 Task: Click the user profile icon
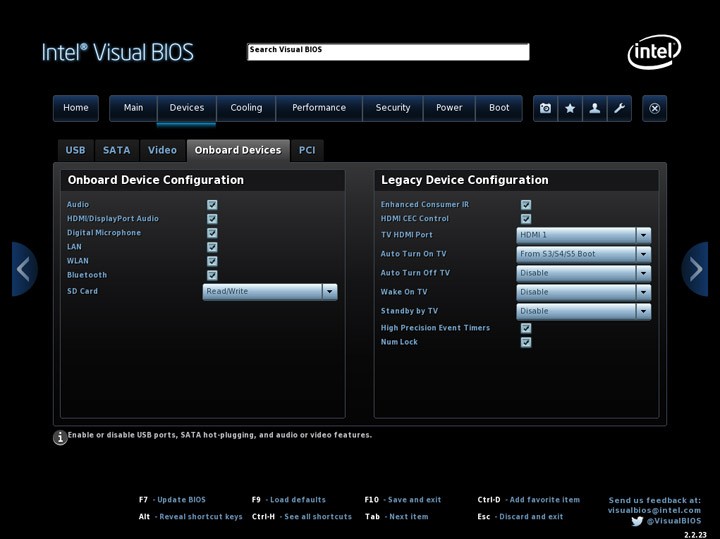coord(595,108)
